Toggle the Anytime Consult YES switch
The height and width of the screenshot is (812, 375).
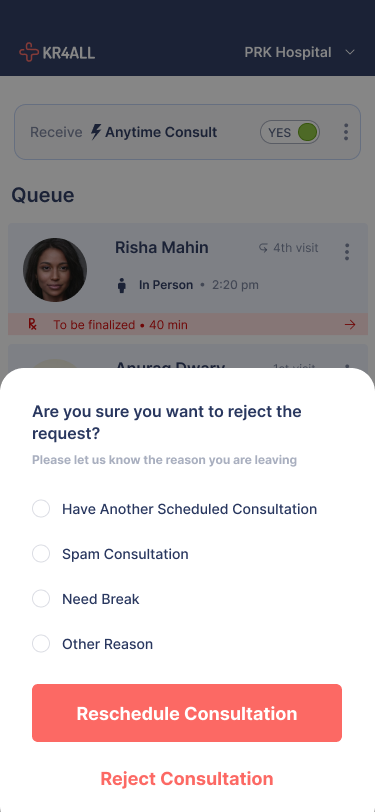coord(290,132)
